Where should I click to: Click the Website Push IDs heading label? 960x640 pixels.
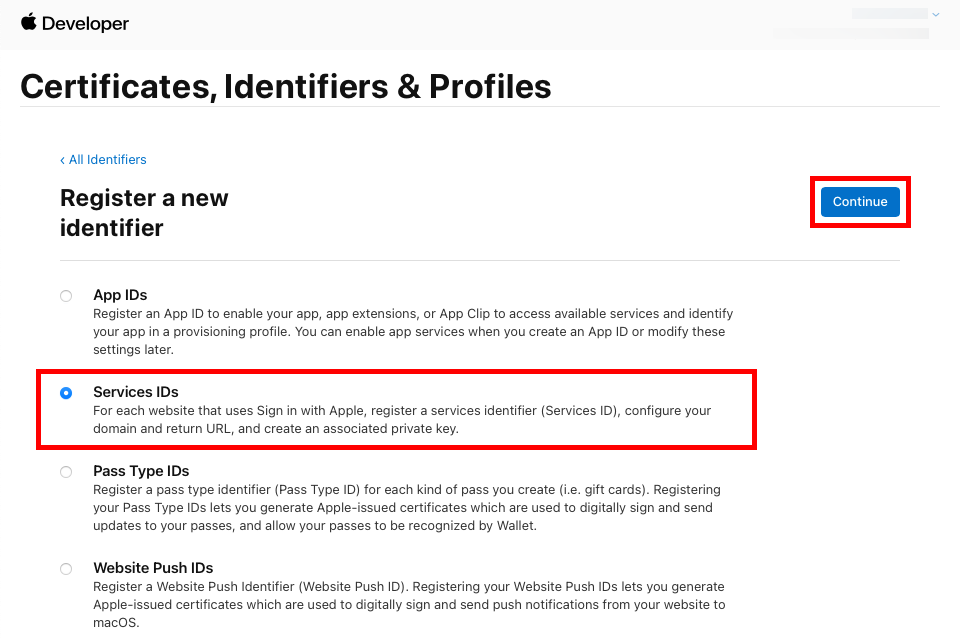(153, 568)
